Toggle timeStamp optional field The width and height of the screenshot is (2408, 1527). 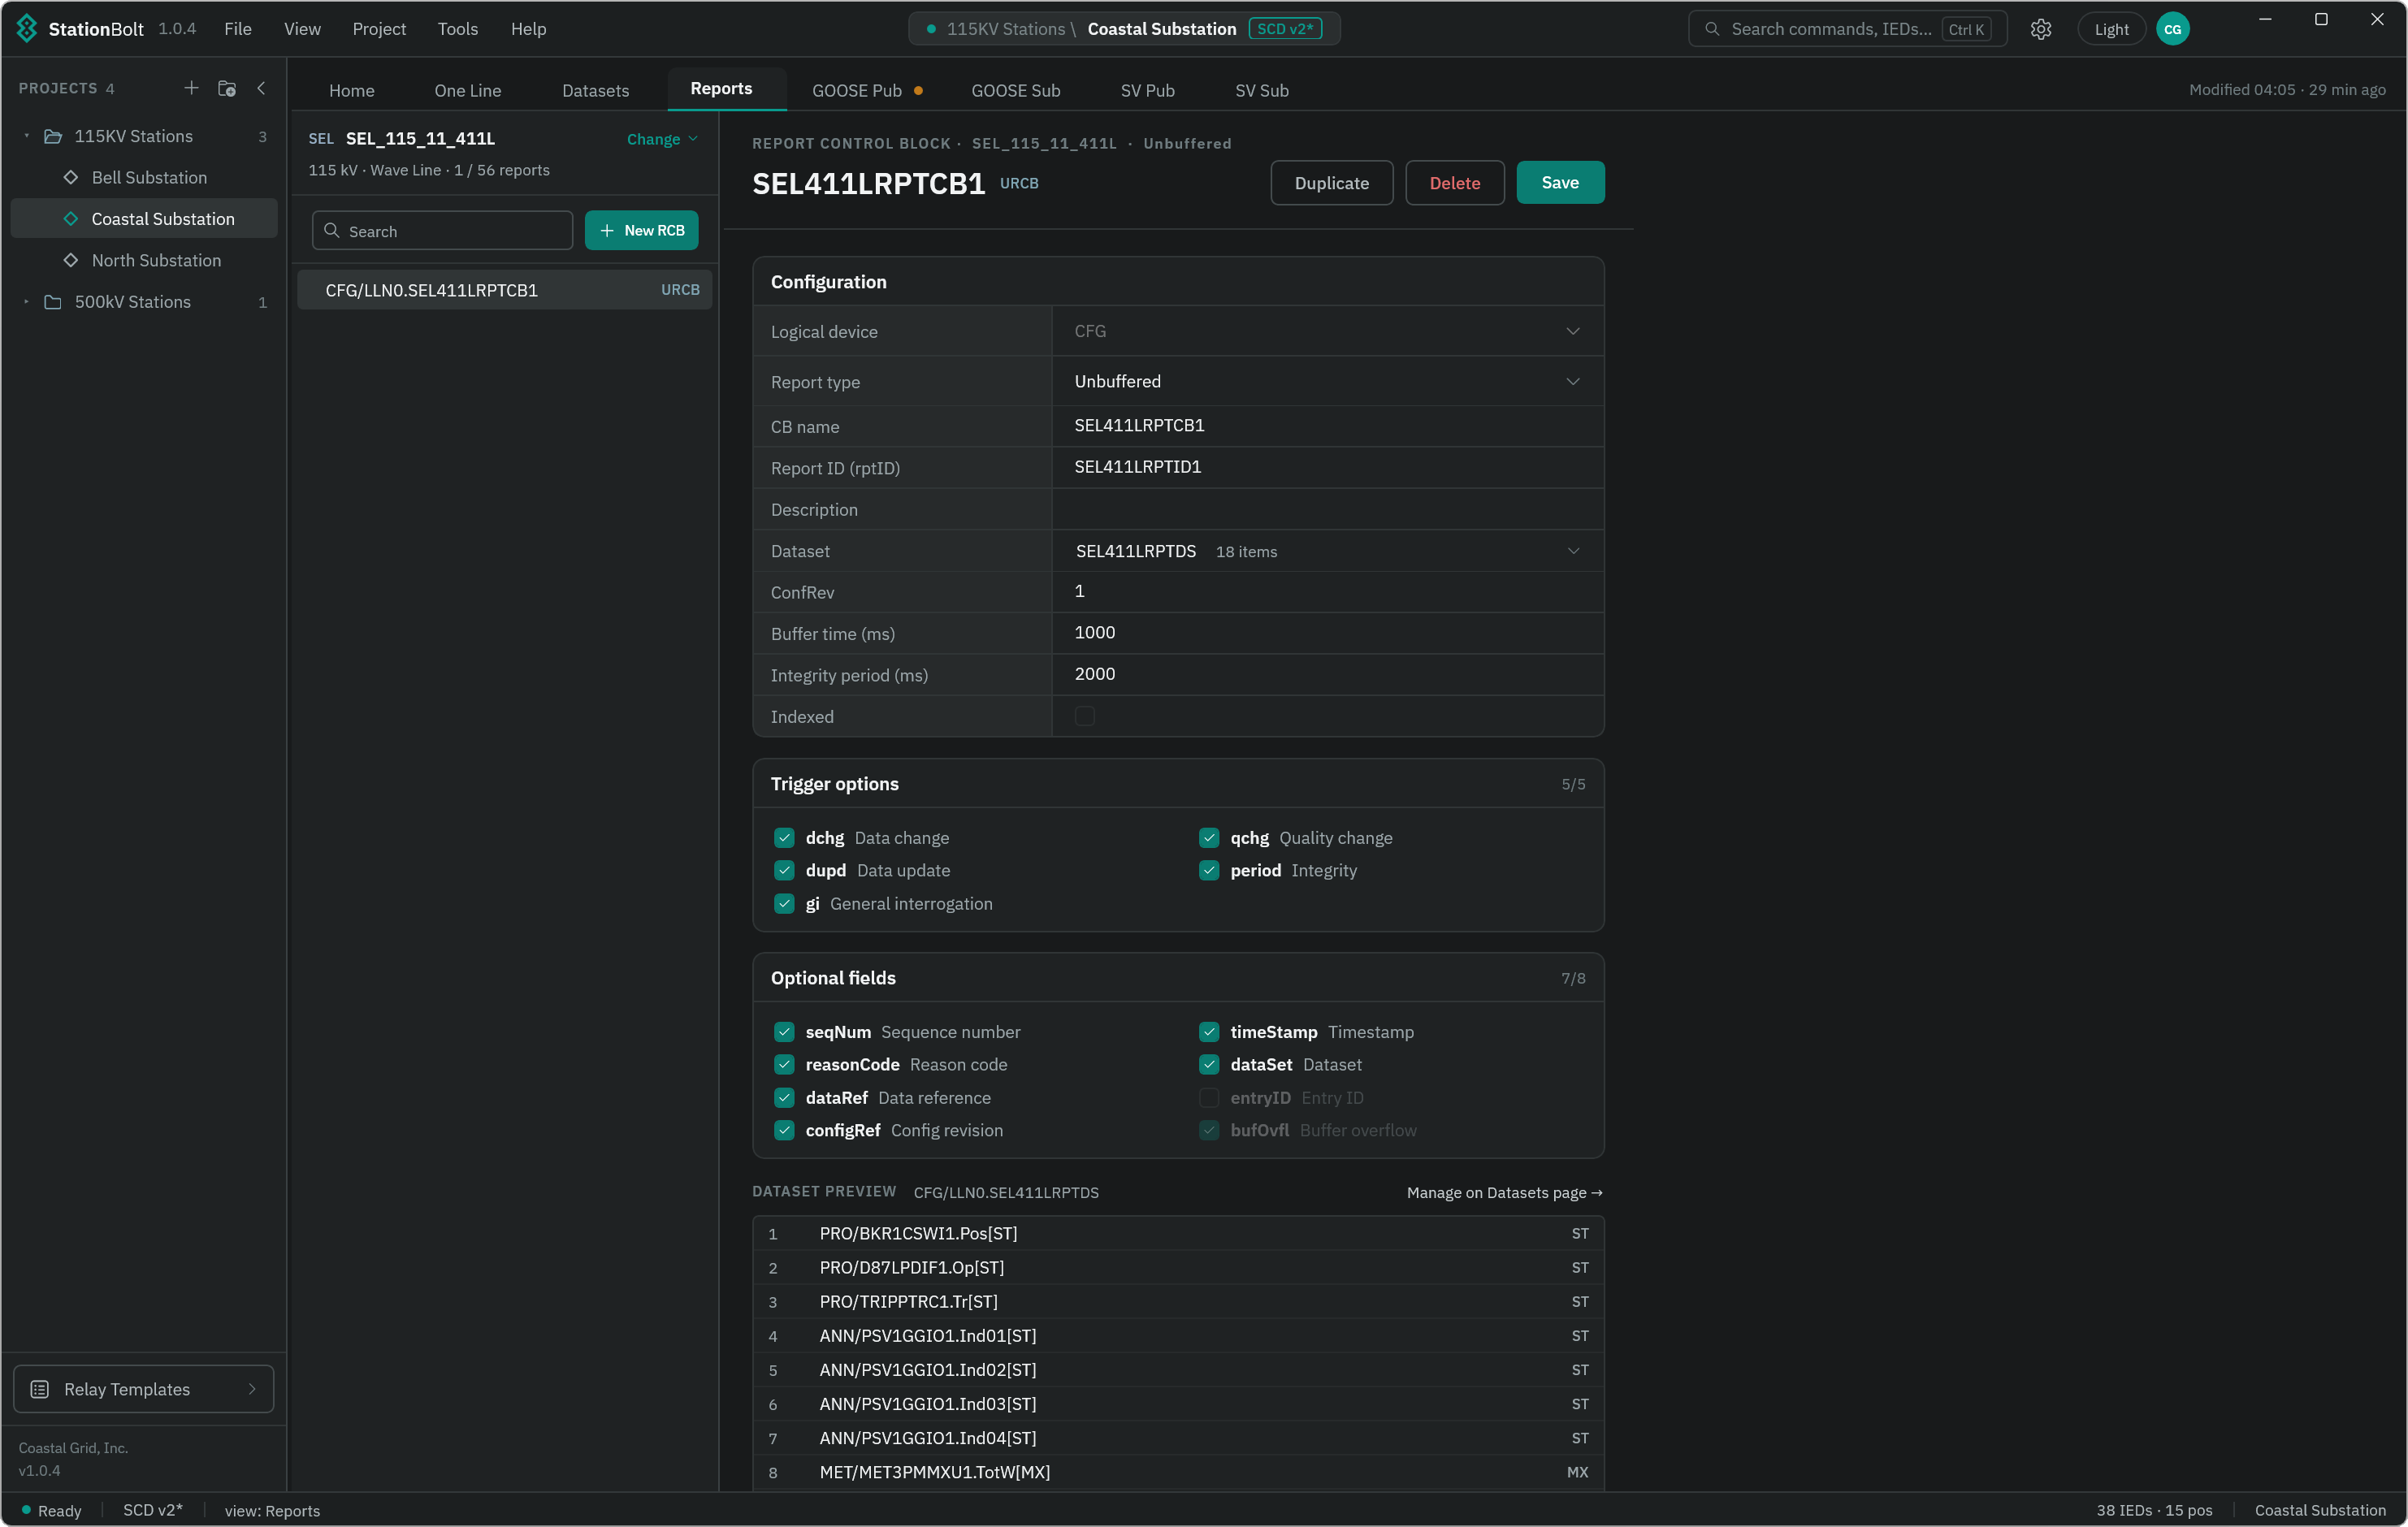pos(1209,1032)
